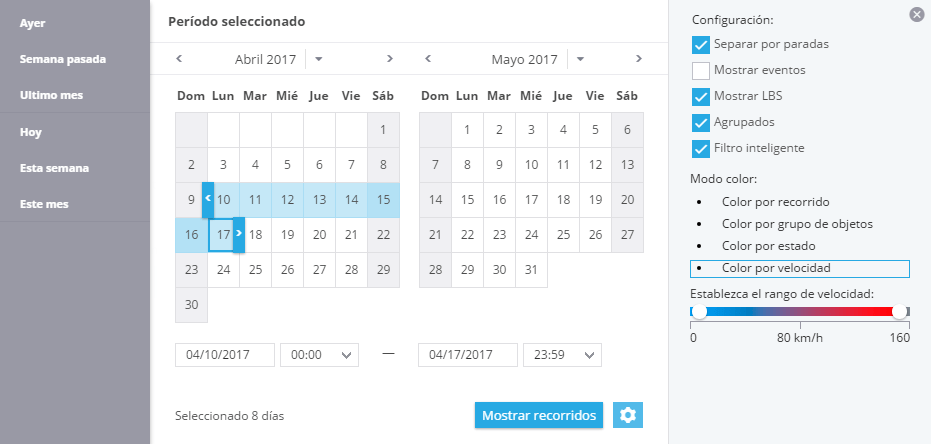Click the 04/17/2017 end date field
This screenshot has height=444, width=931.
pos(468,355)
